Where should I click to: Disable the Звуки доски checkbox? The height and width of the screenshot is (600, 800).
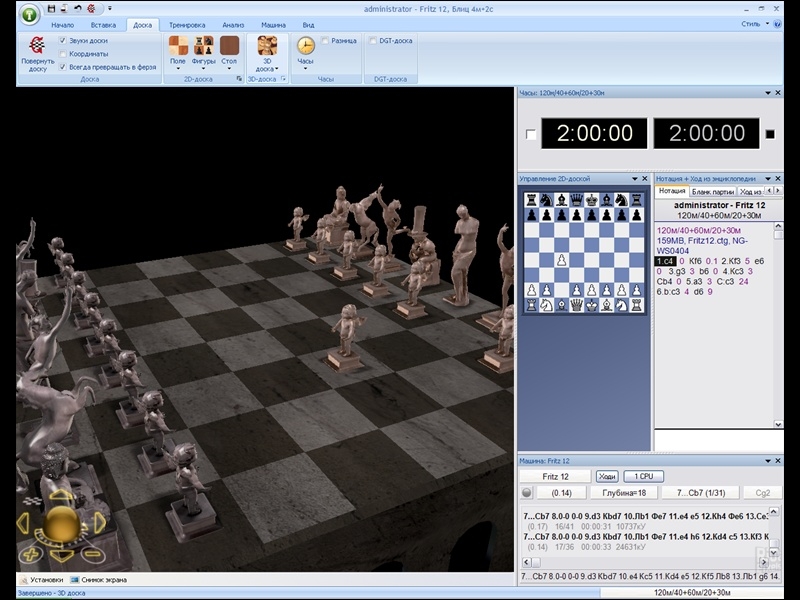pyautogui.click(x=63, y=41)
